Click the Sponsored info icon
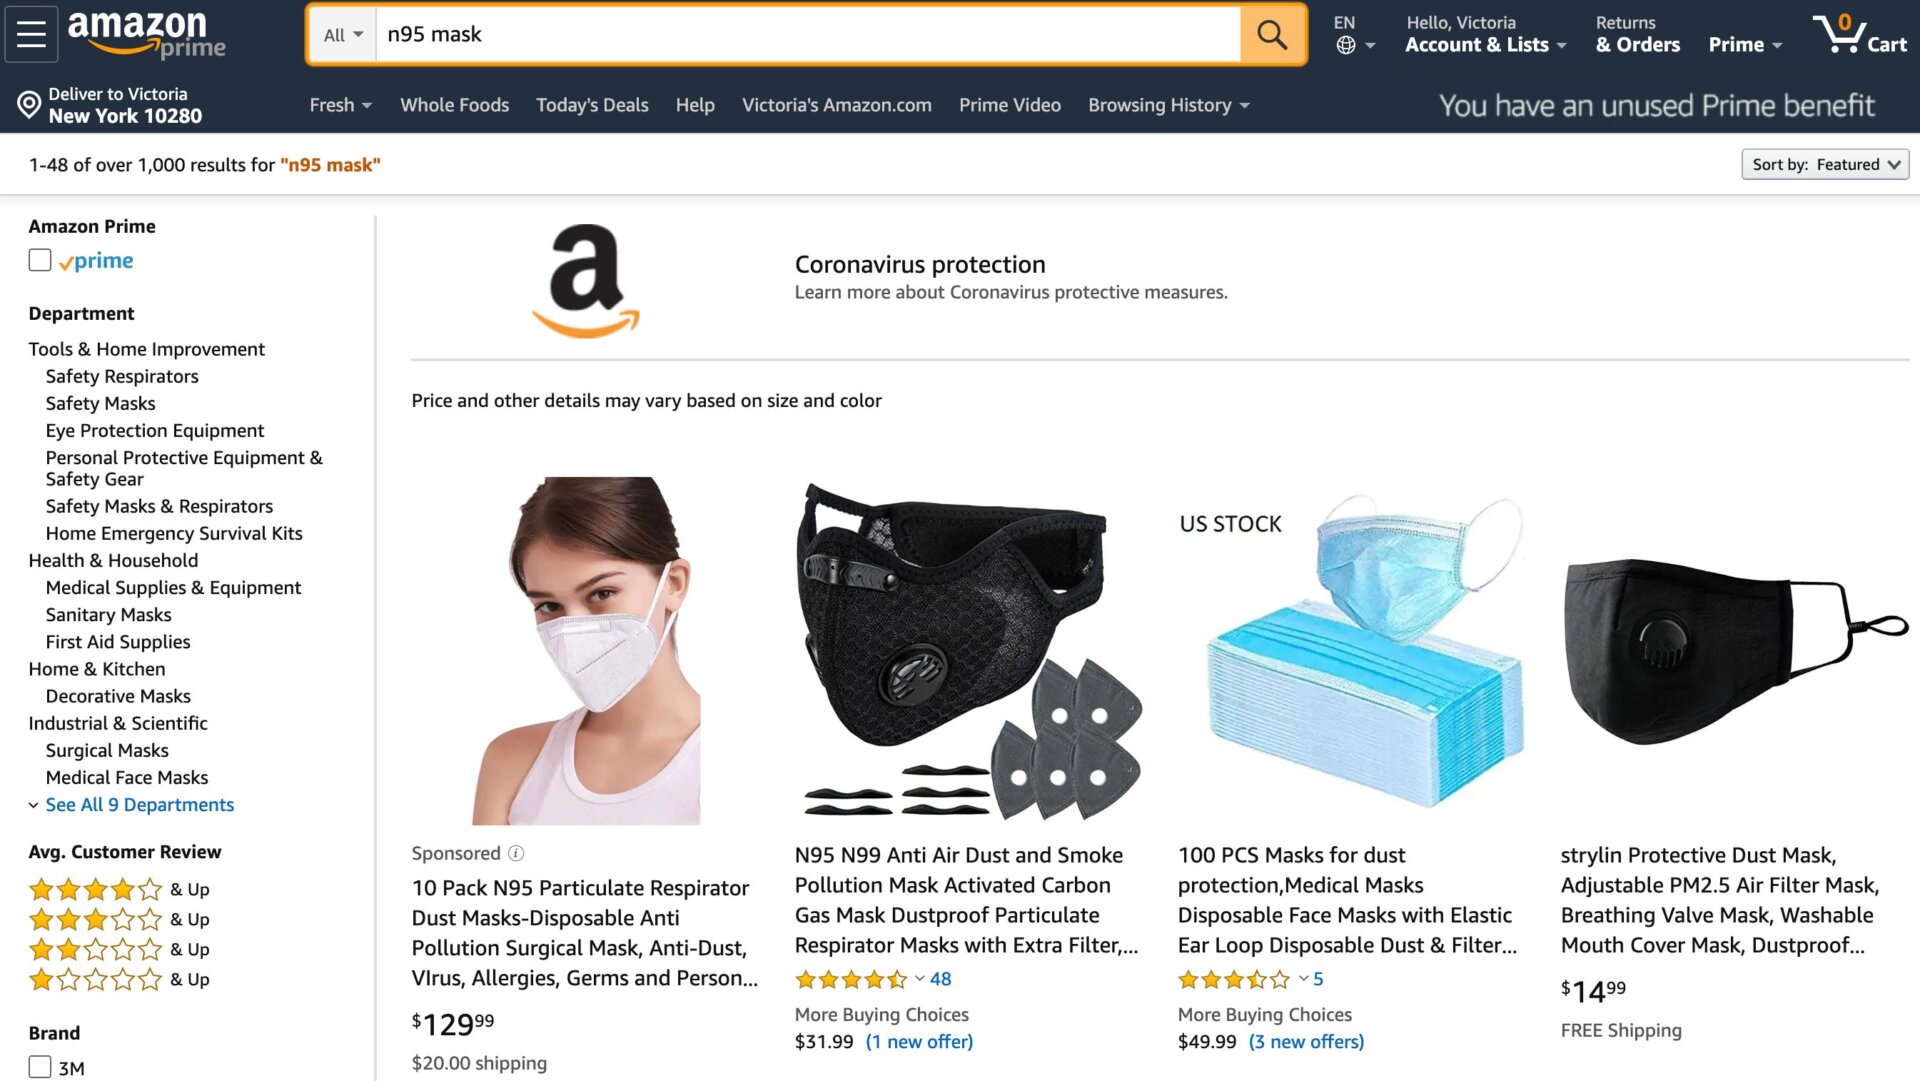This screenshot has height=1081, width=1920. click(516, 853)
